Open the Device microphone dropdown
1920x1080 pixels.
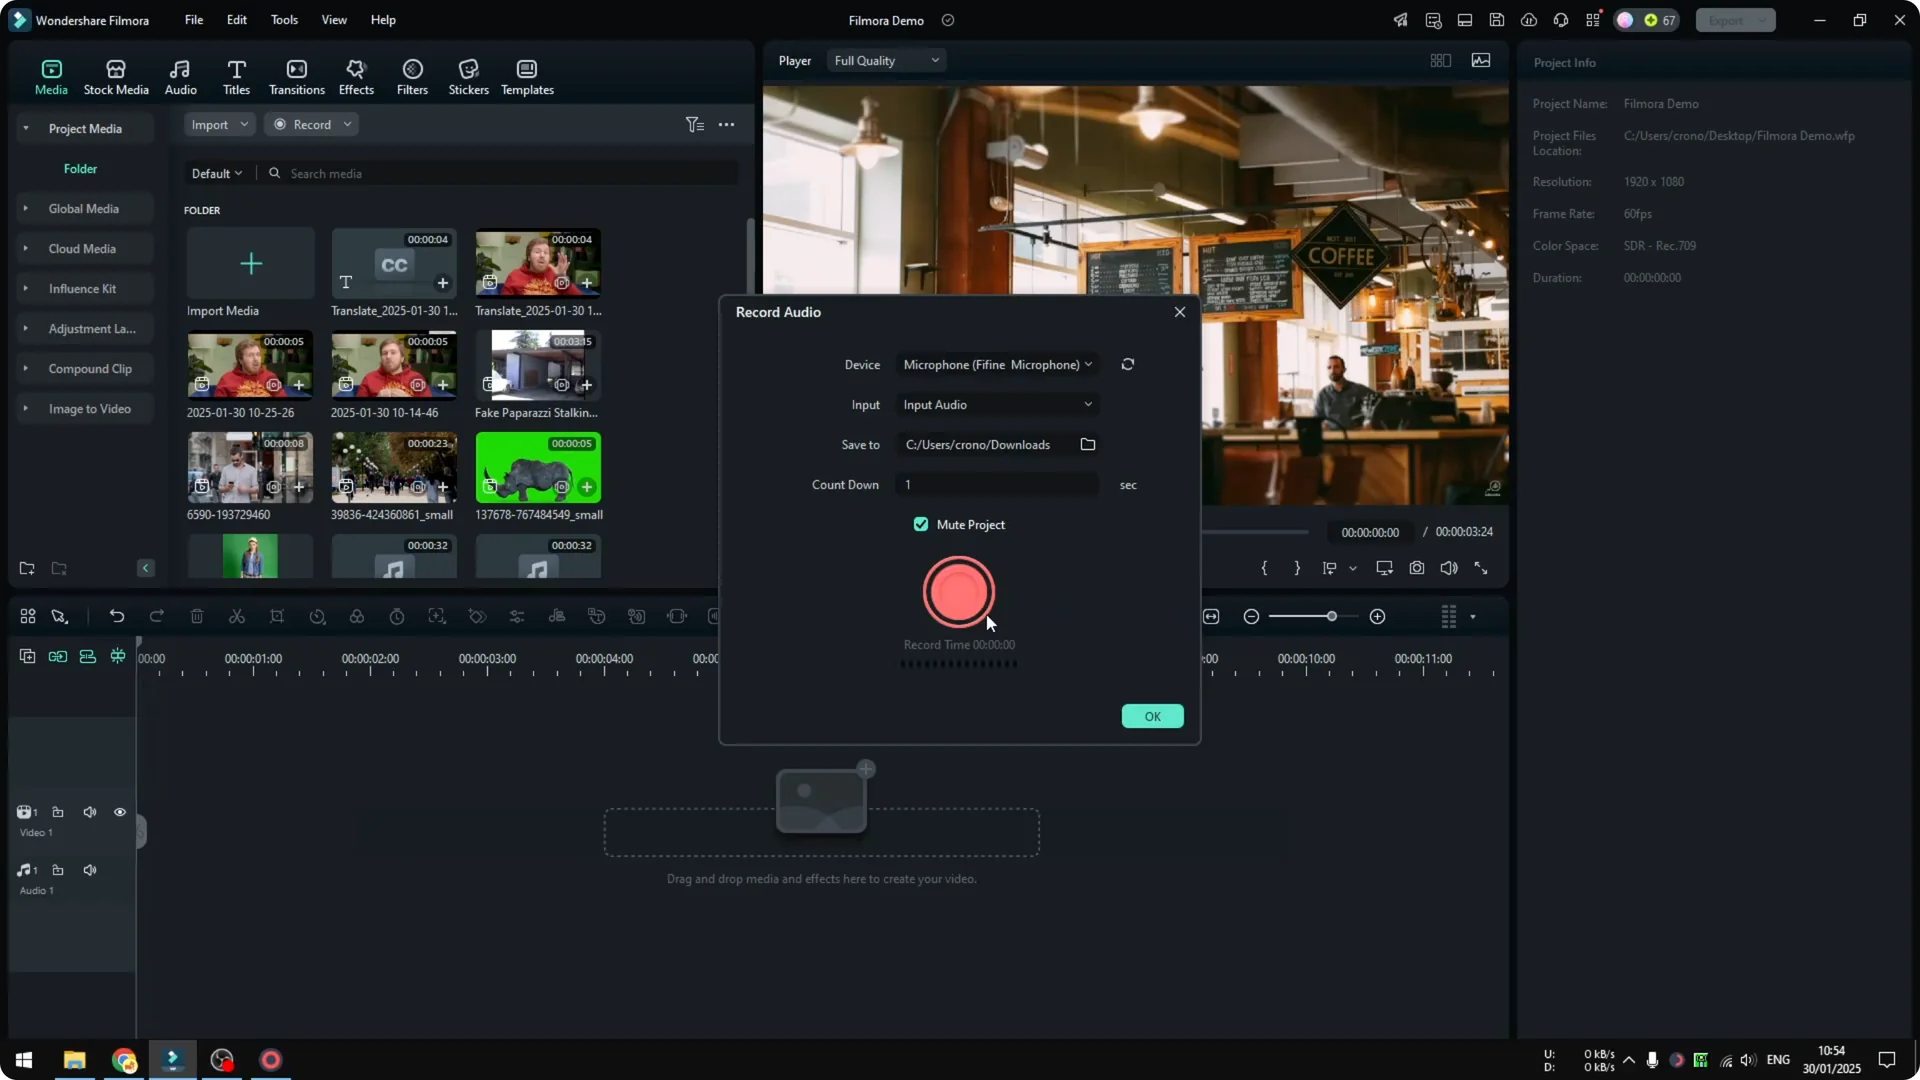click(x=996, y=364)
